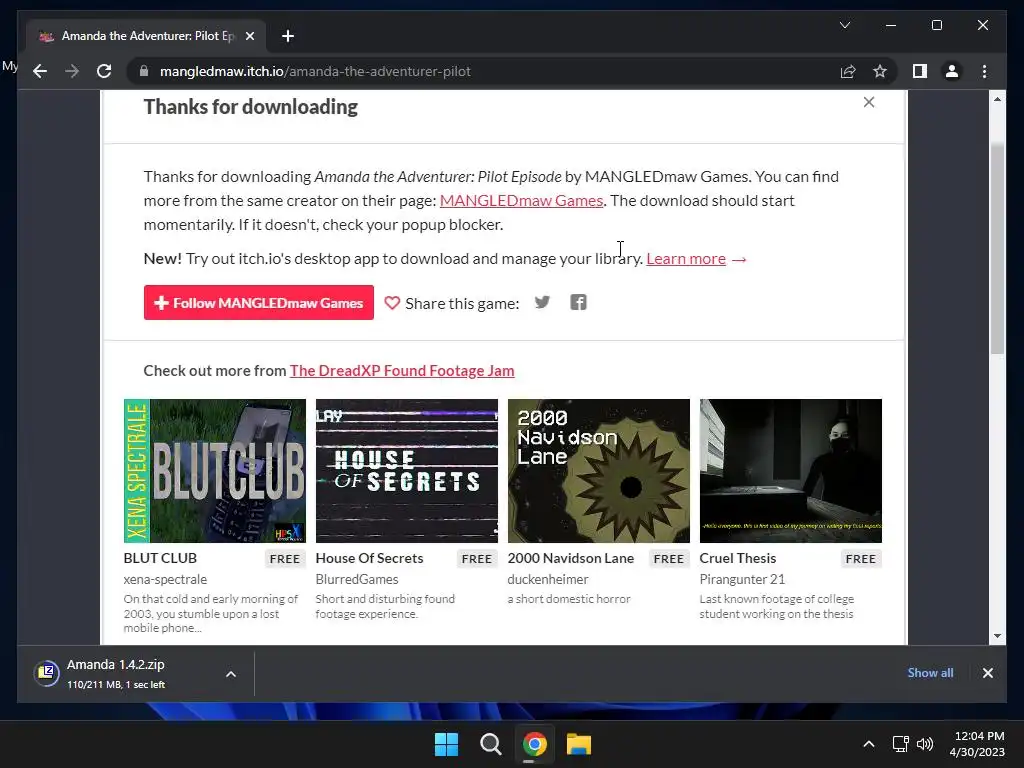
Task: Follow MANGLEDmaw Games
Action: (259, 302)
